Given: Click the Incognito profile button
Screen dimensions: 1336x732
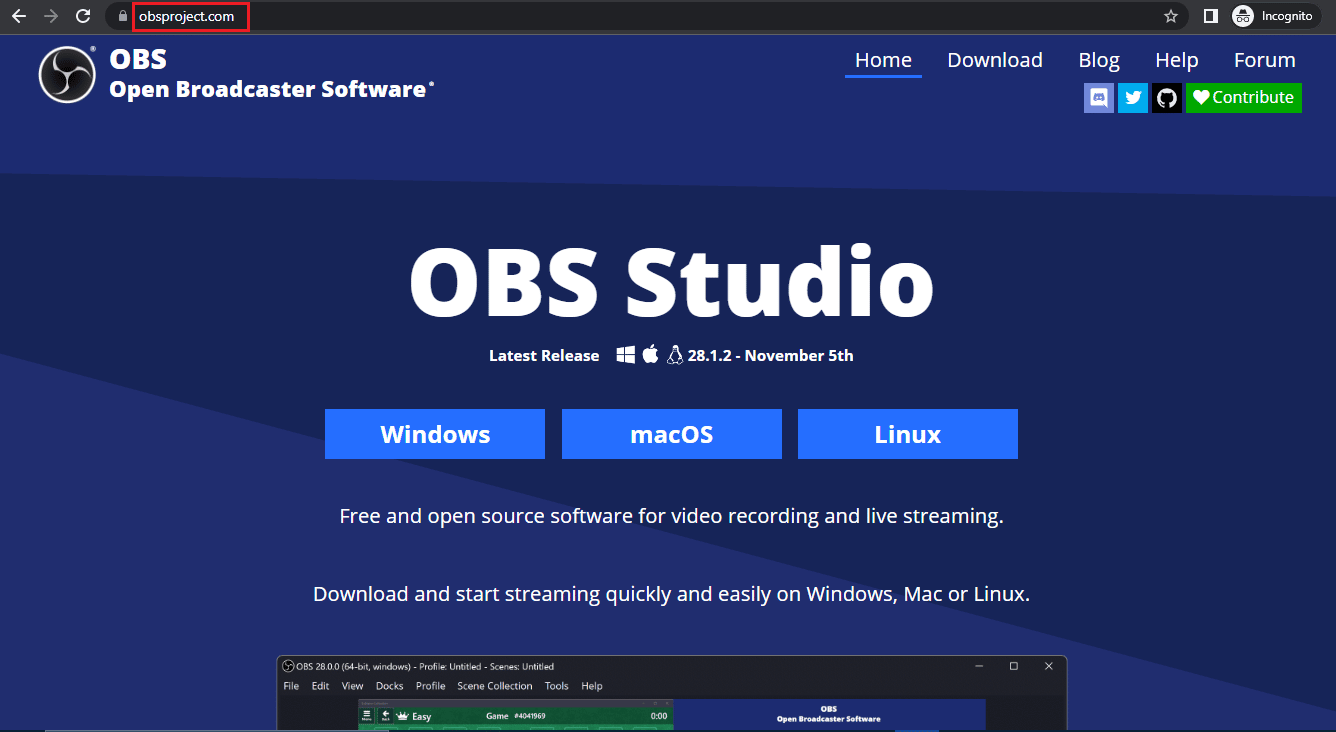Looking at the screenshot, I should [x=1273, y=16].
